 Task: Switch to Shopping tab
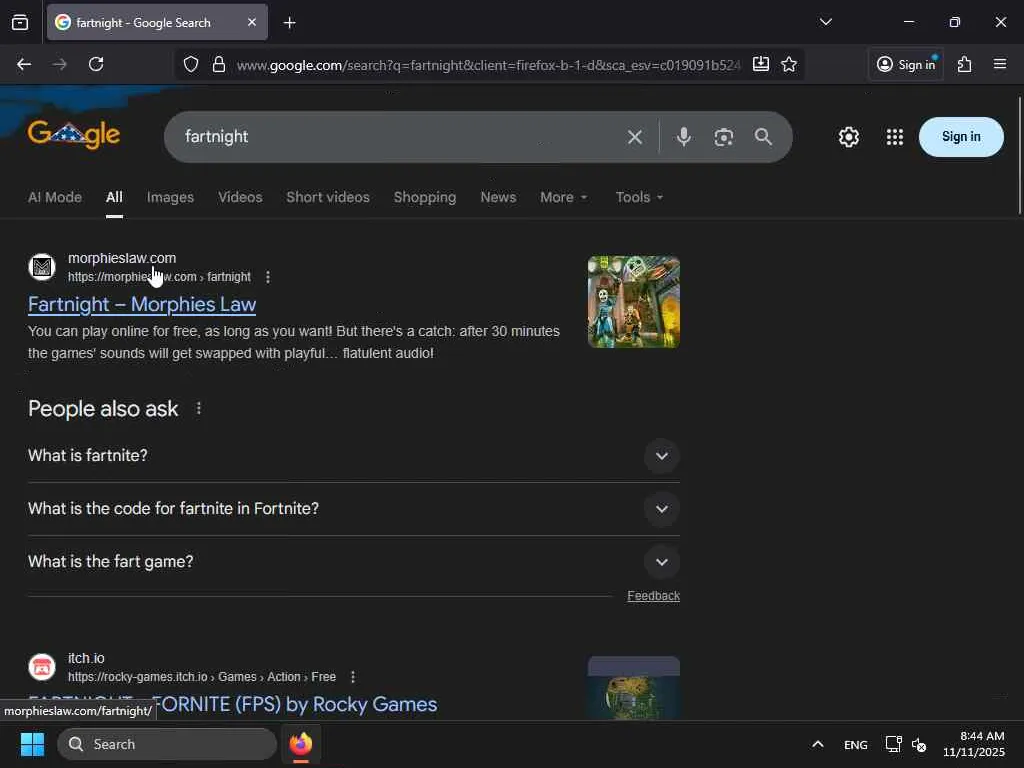point(425,197)
